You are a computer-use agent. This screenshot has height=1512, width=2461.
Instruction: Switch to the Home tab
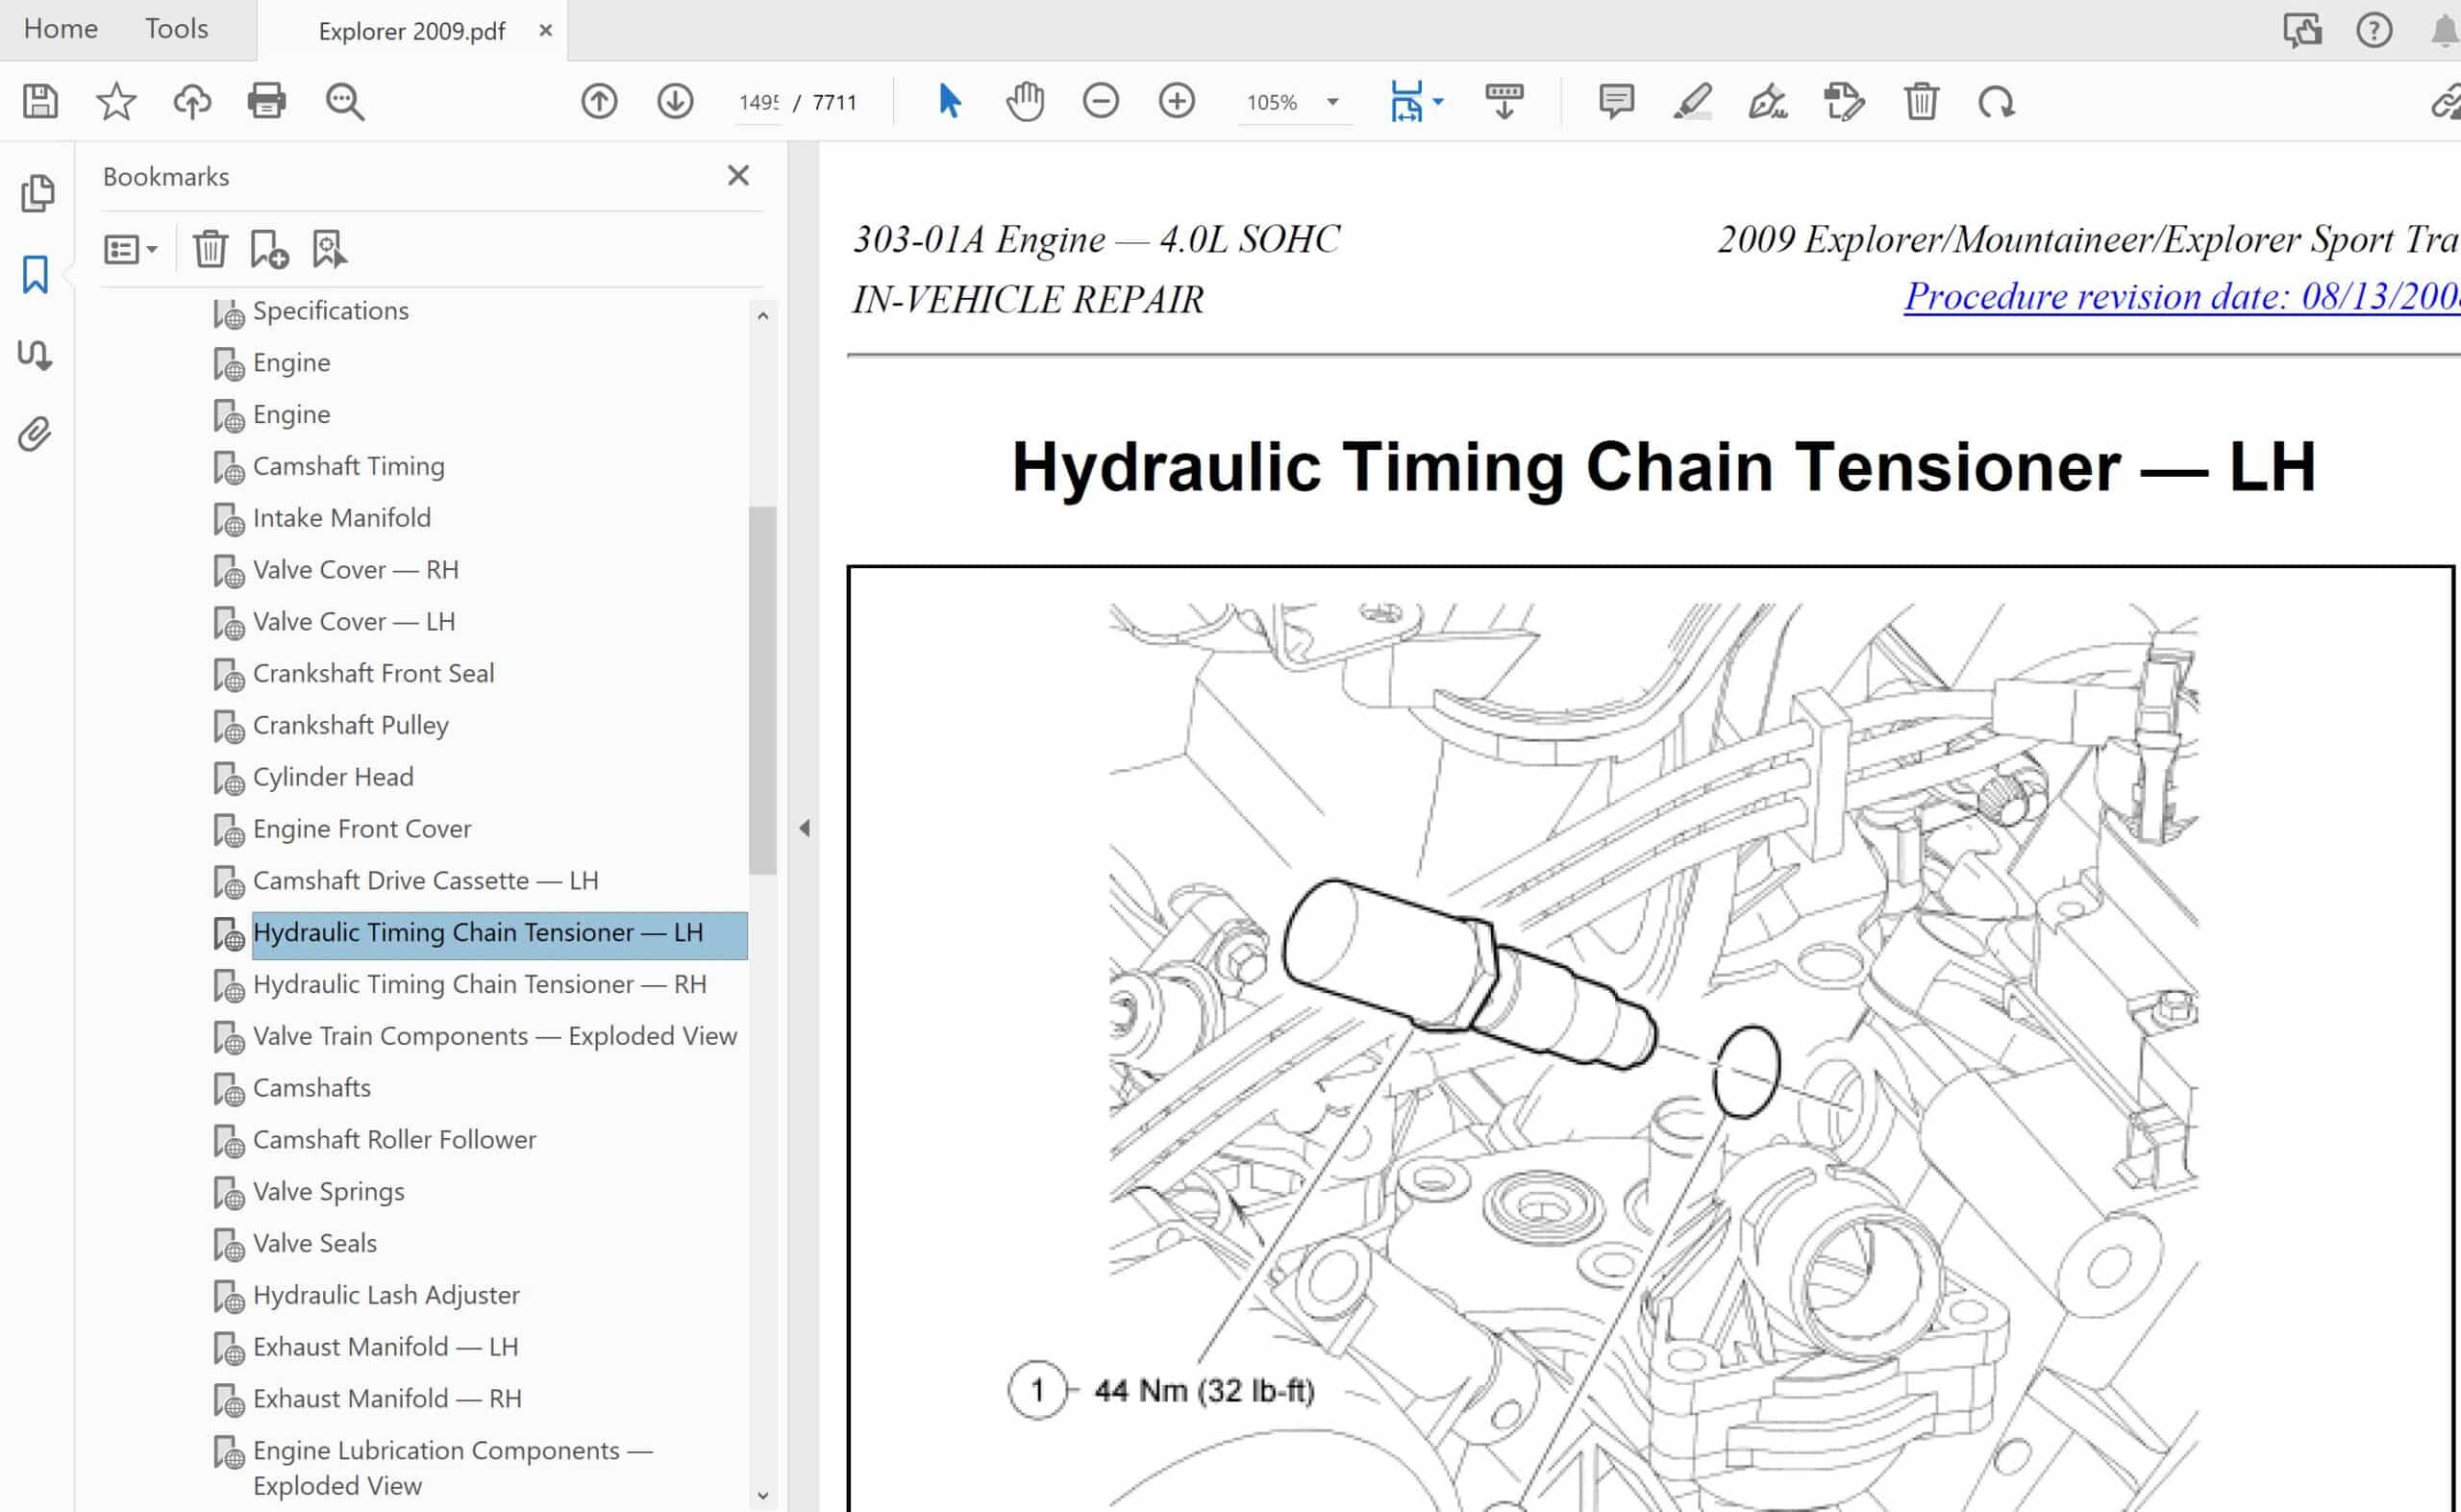tap(61, 29)
